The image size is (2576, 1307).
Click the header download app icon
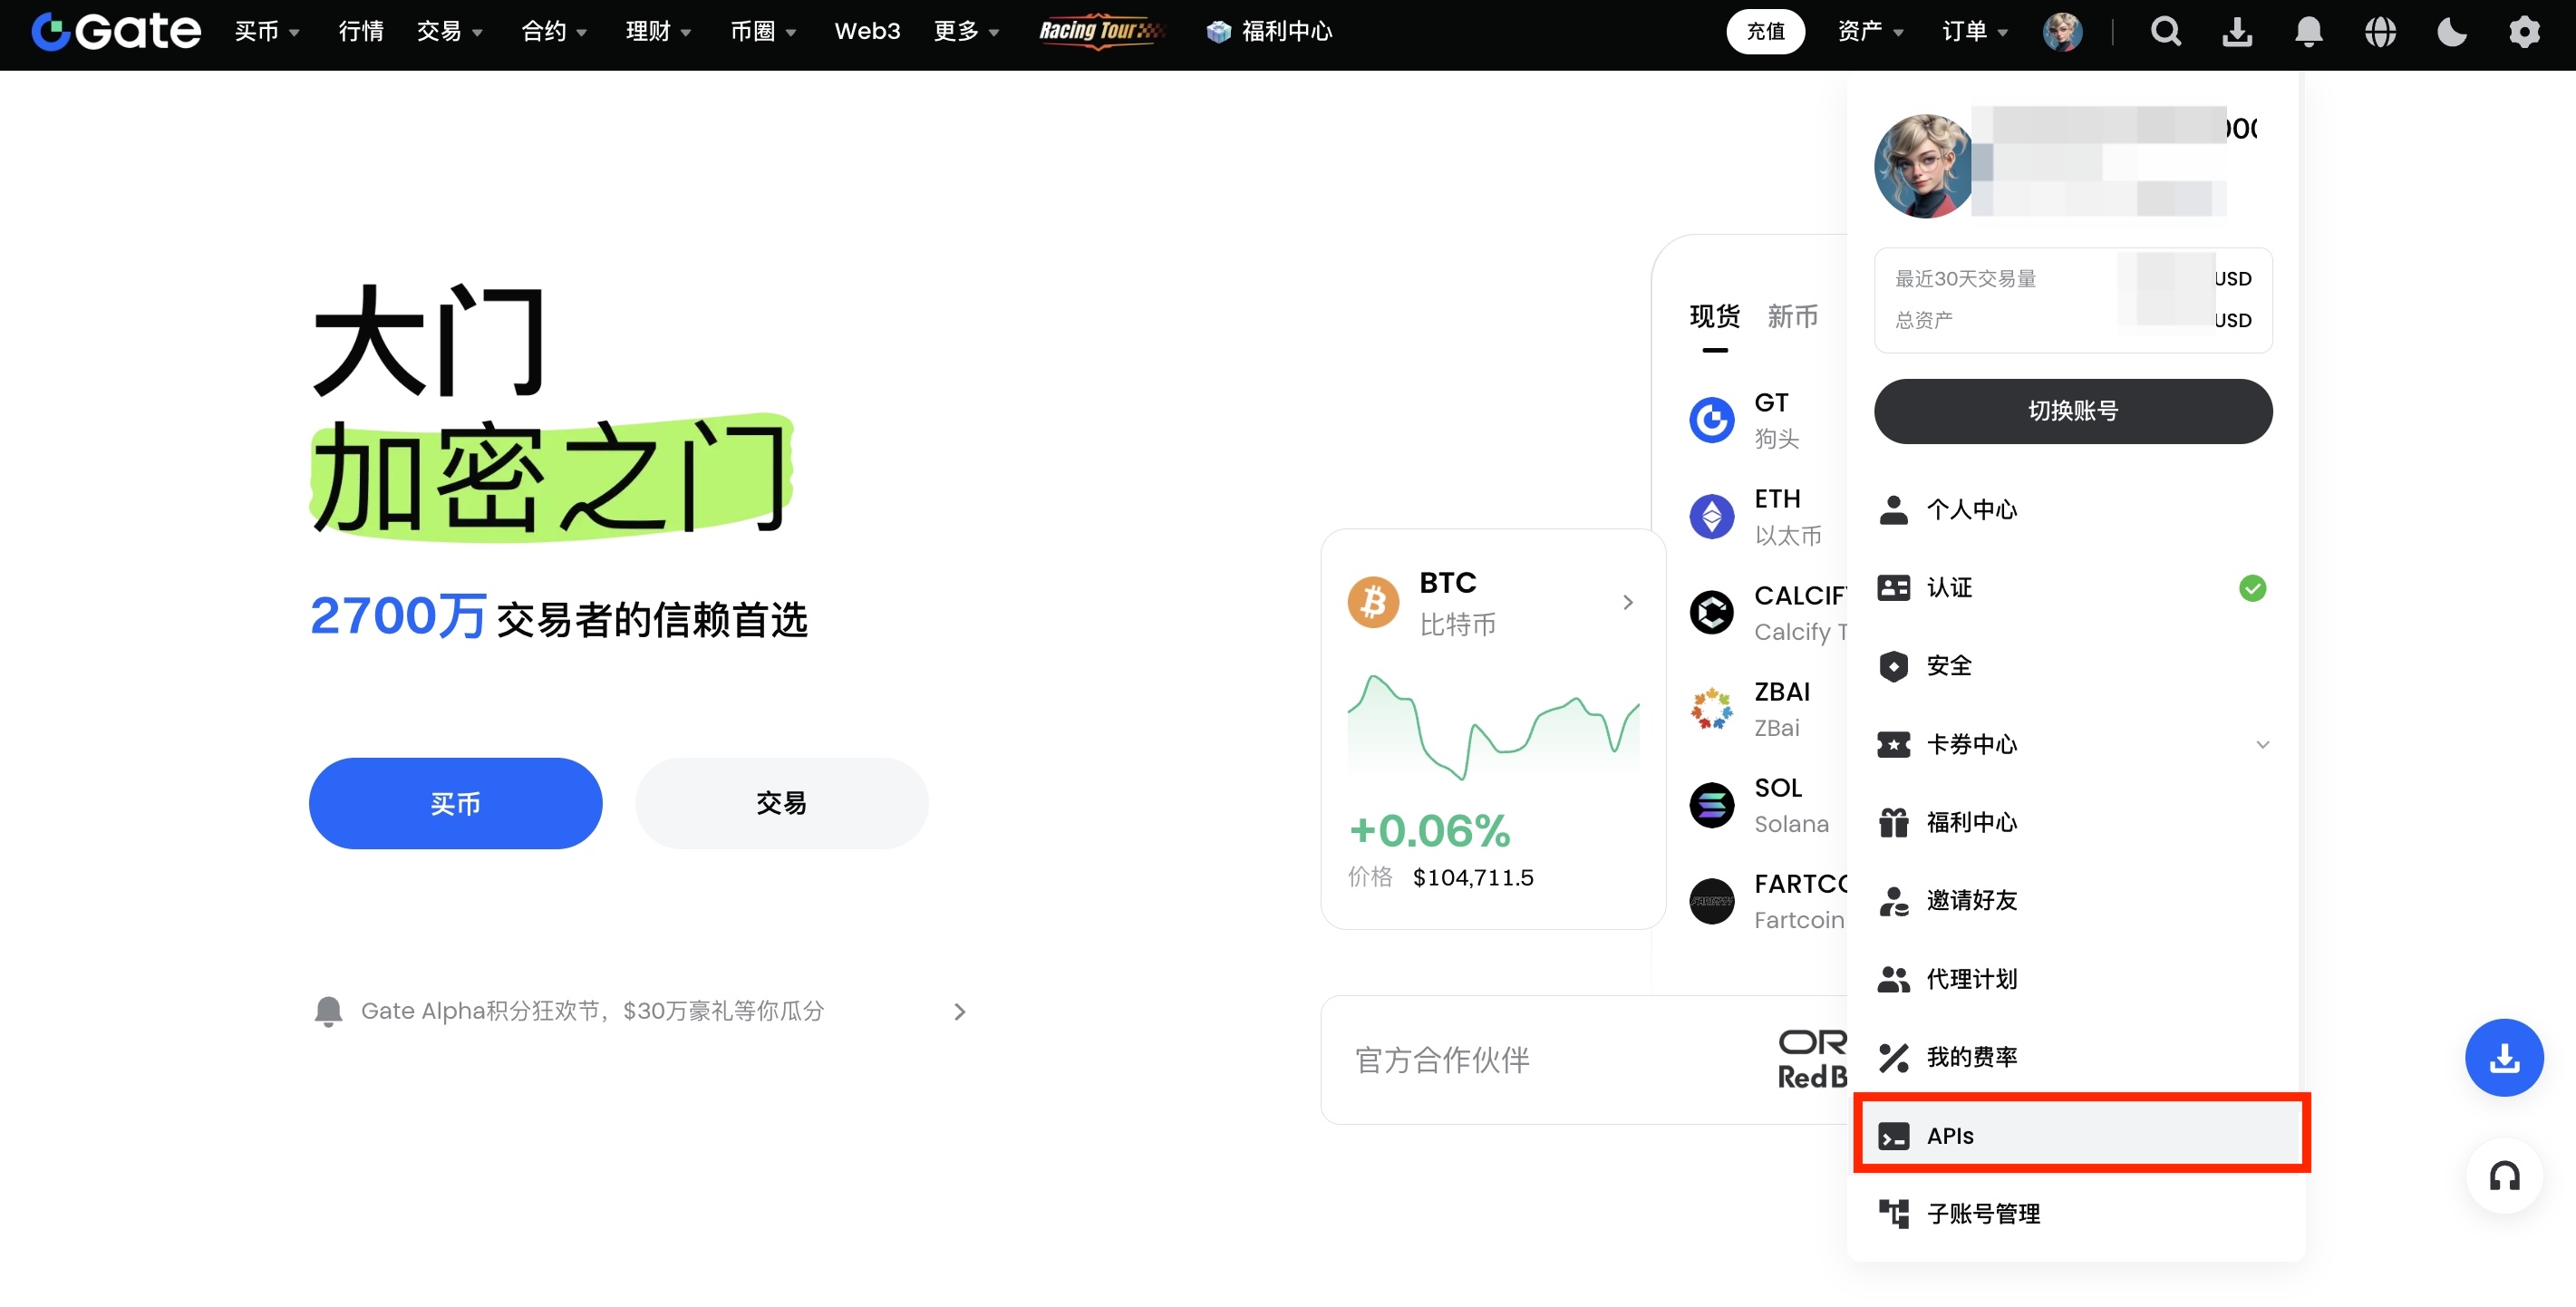[x=2237, y=32]
